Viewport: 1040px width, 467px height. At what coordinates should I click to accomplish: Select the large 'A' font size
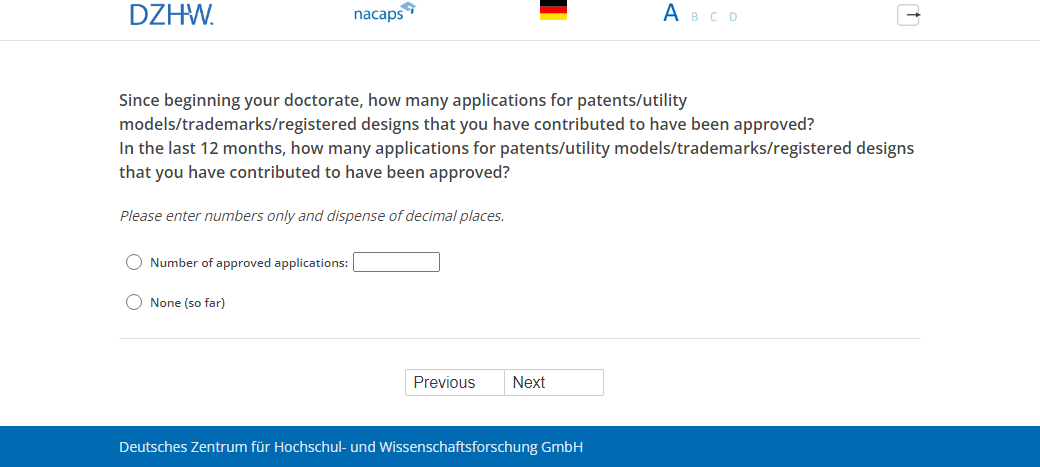point(671,14)
